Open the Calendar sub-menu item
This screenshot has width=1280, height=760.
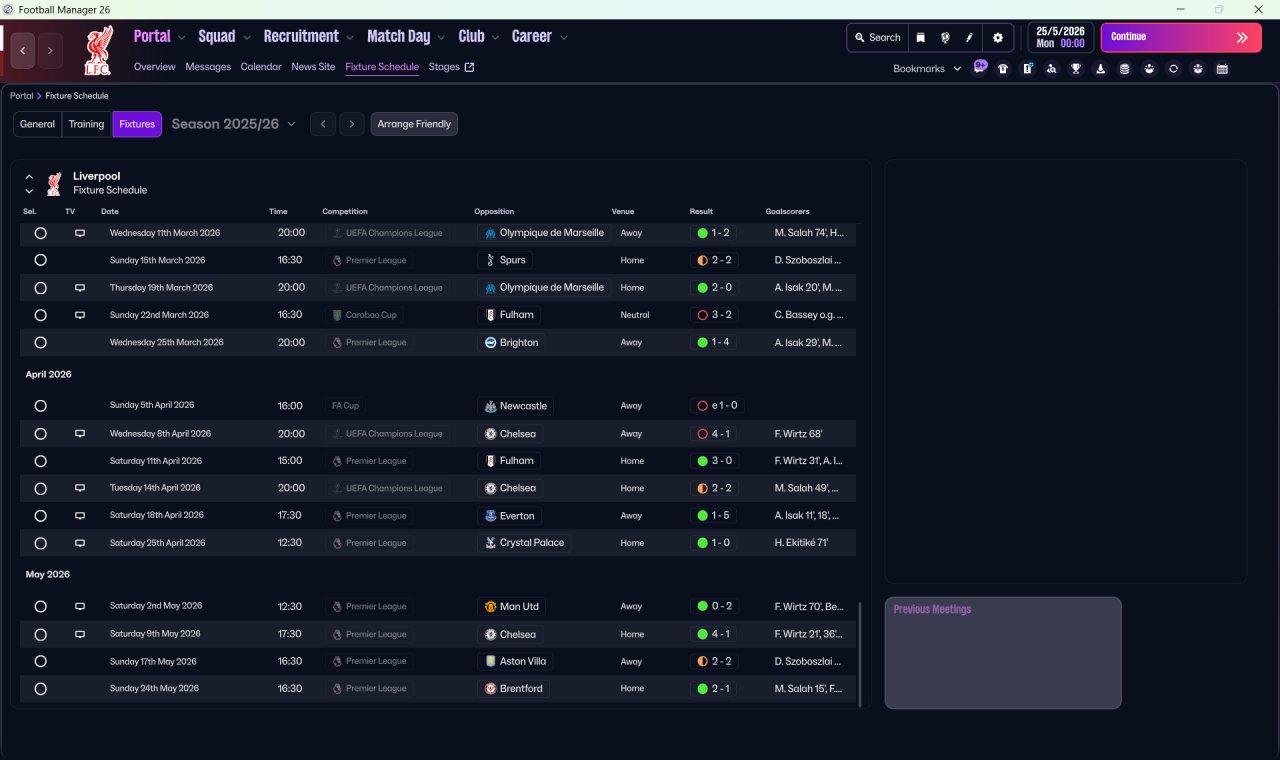coord(261,67)
